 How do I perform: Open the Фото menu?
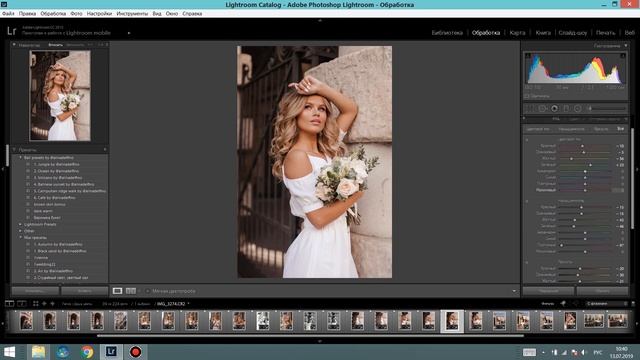pyautogui.click(x=76, y=13)
